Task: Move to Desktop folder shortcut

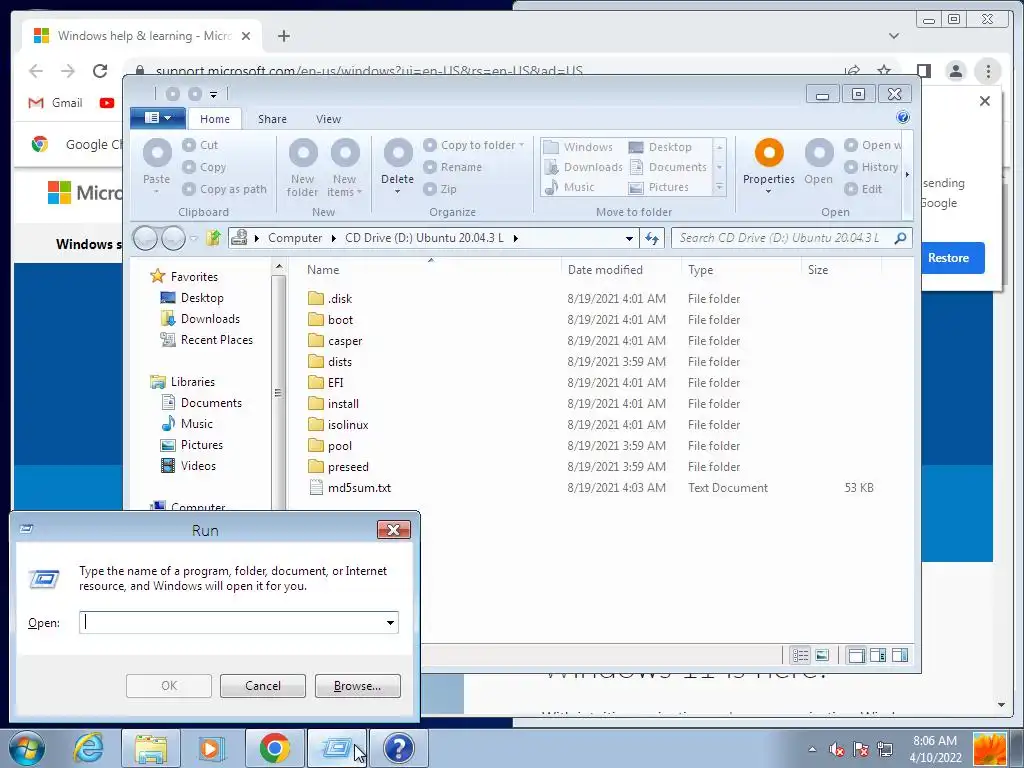Action: [660, 147]
